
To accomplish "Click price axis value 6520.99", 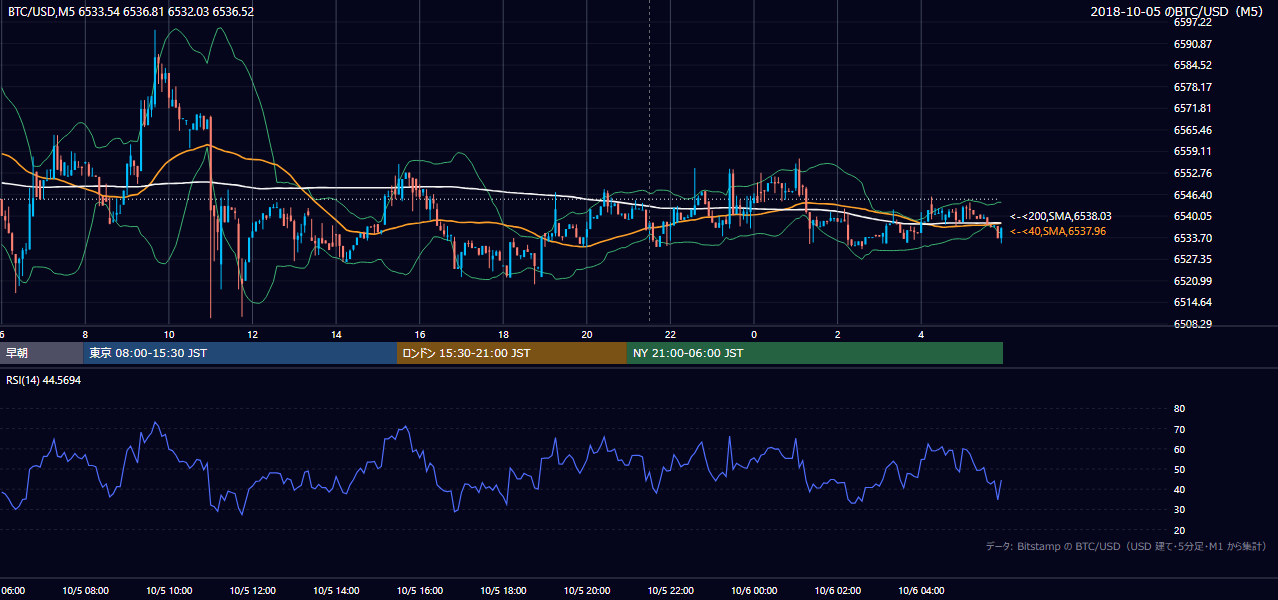I will pos(1193,281).
